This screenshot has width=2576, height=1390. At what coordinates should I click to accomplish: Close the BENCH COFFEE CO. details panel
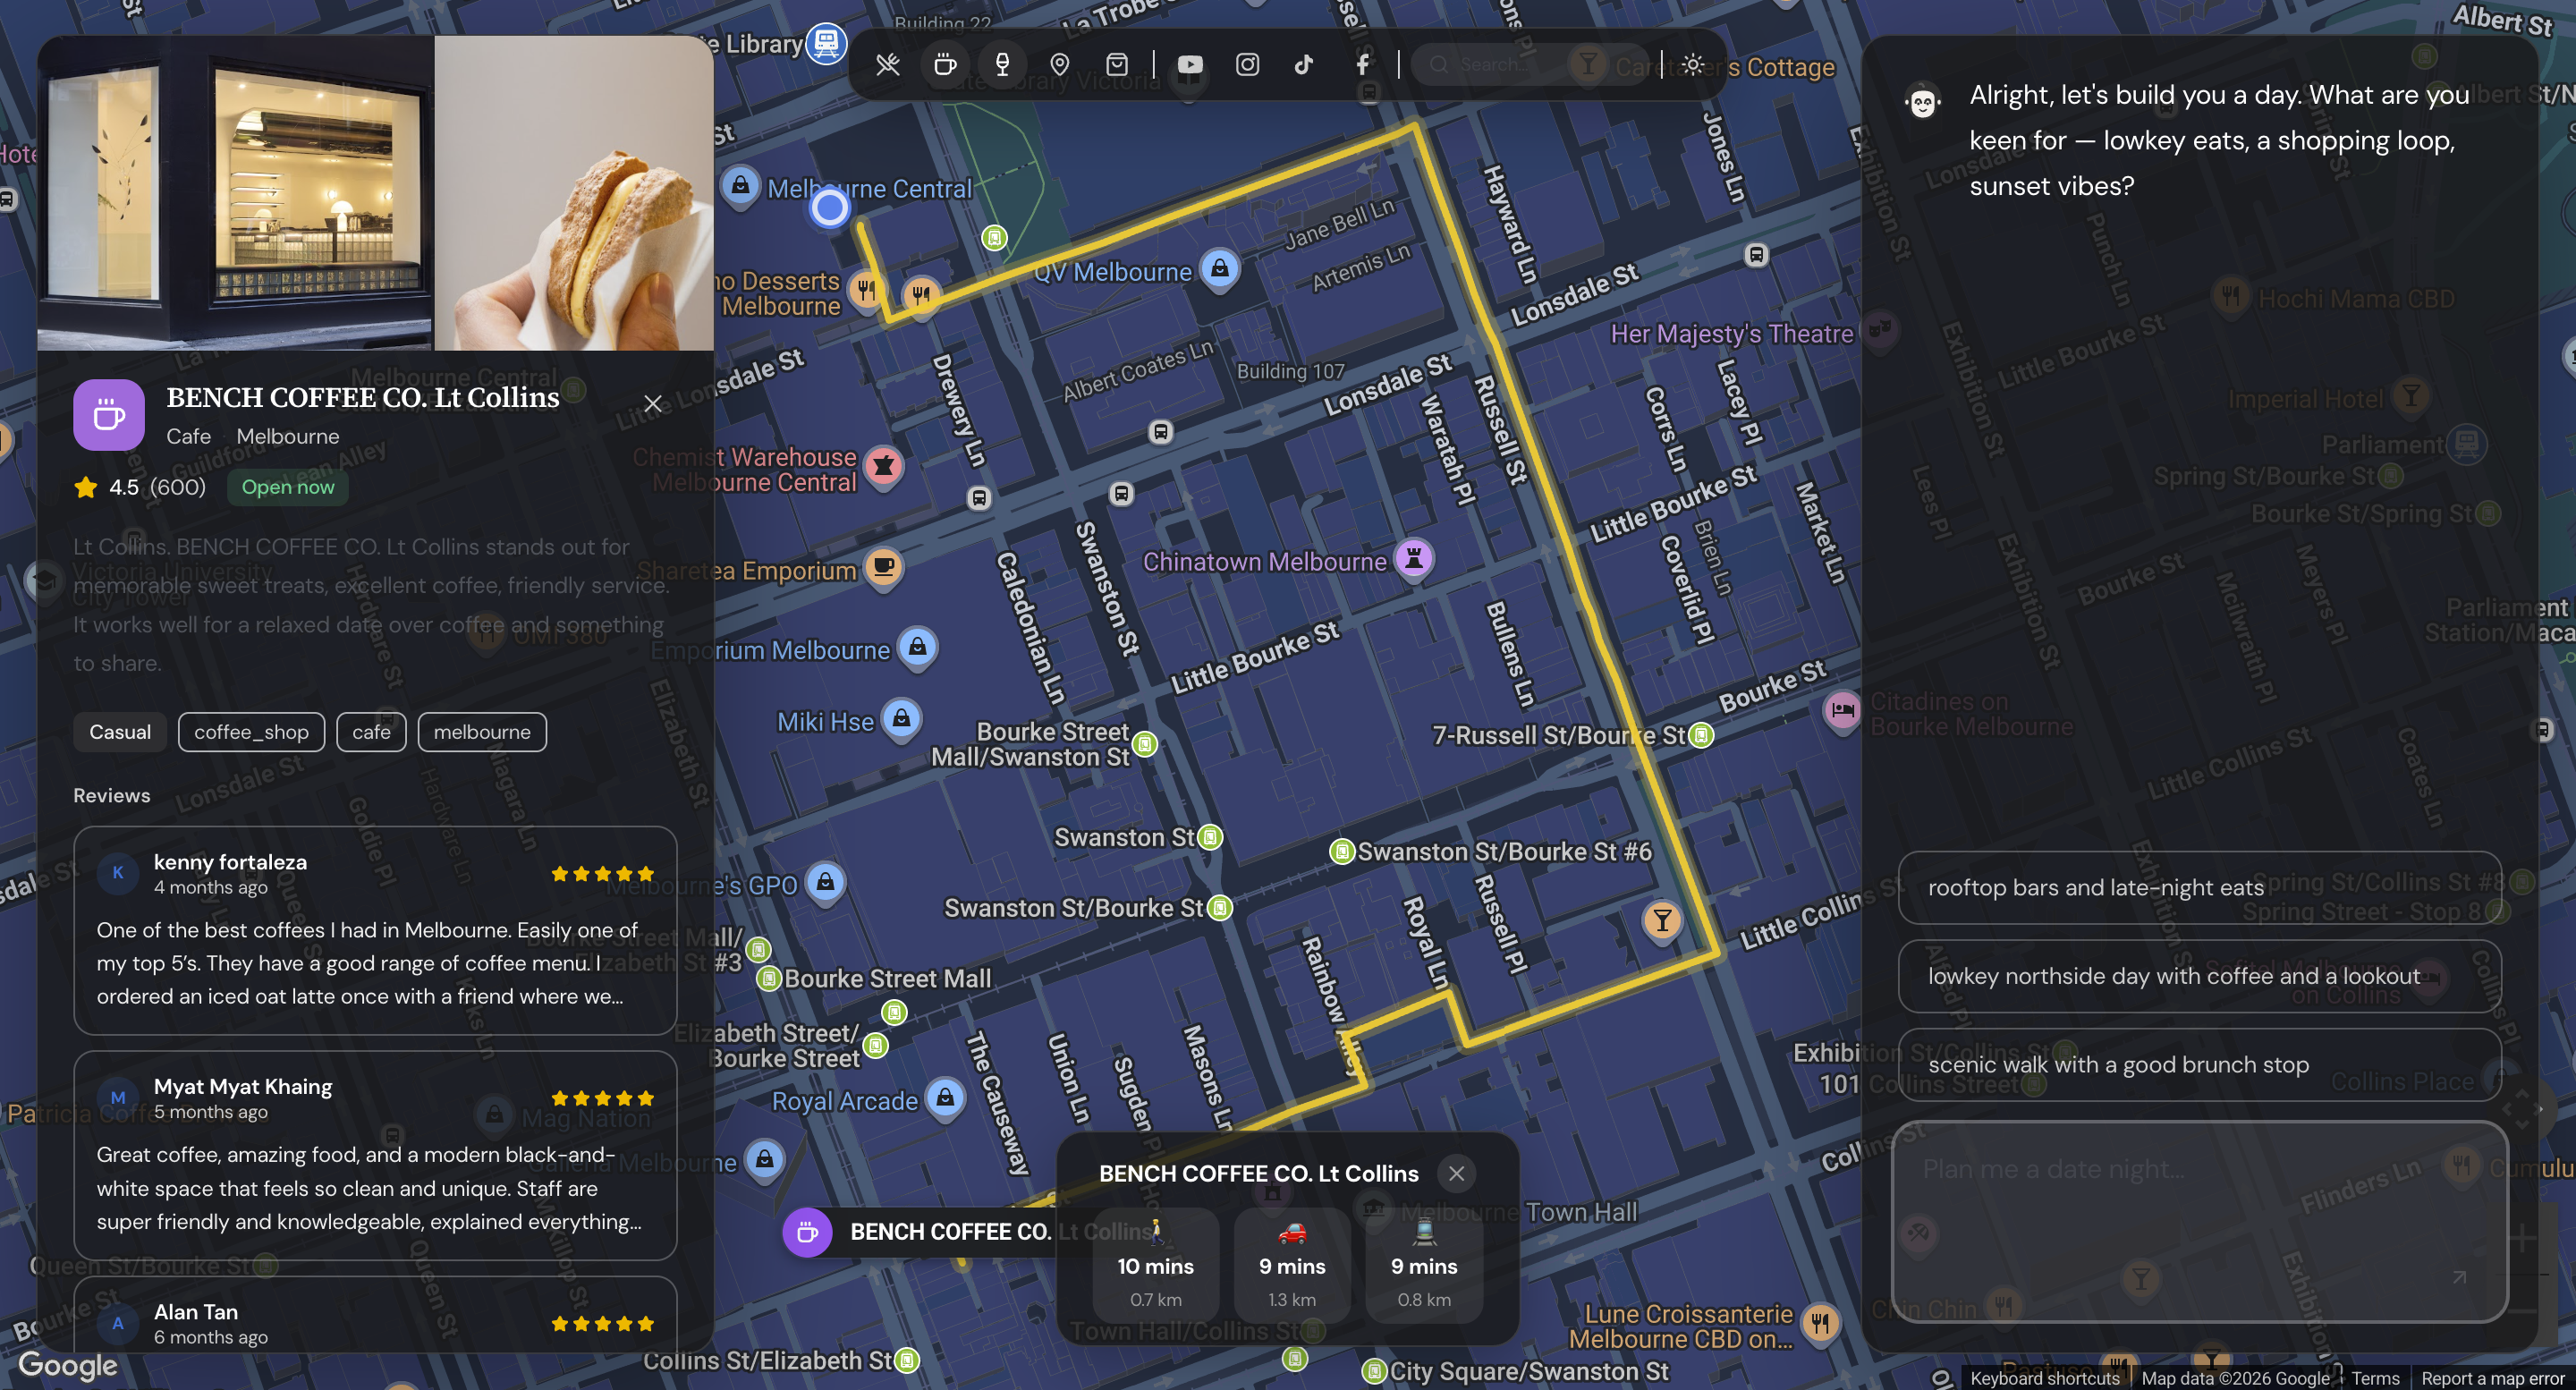[653, 404]
